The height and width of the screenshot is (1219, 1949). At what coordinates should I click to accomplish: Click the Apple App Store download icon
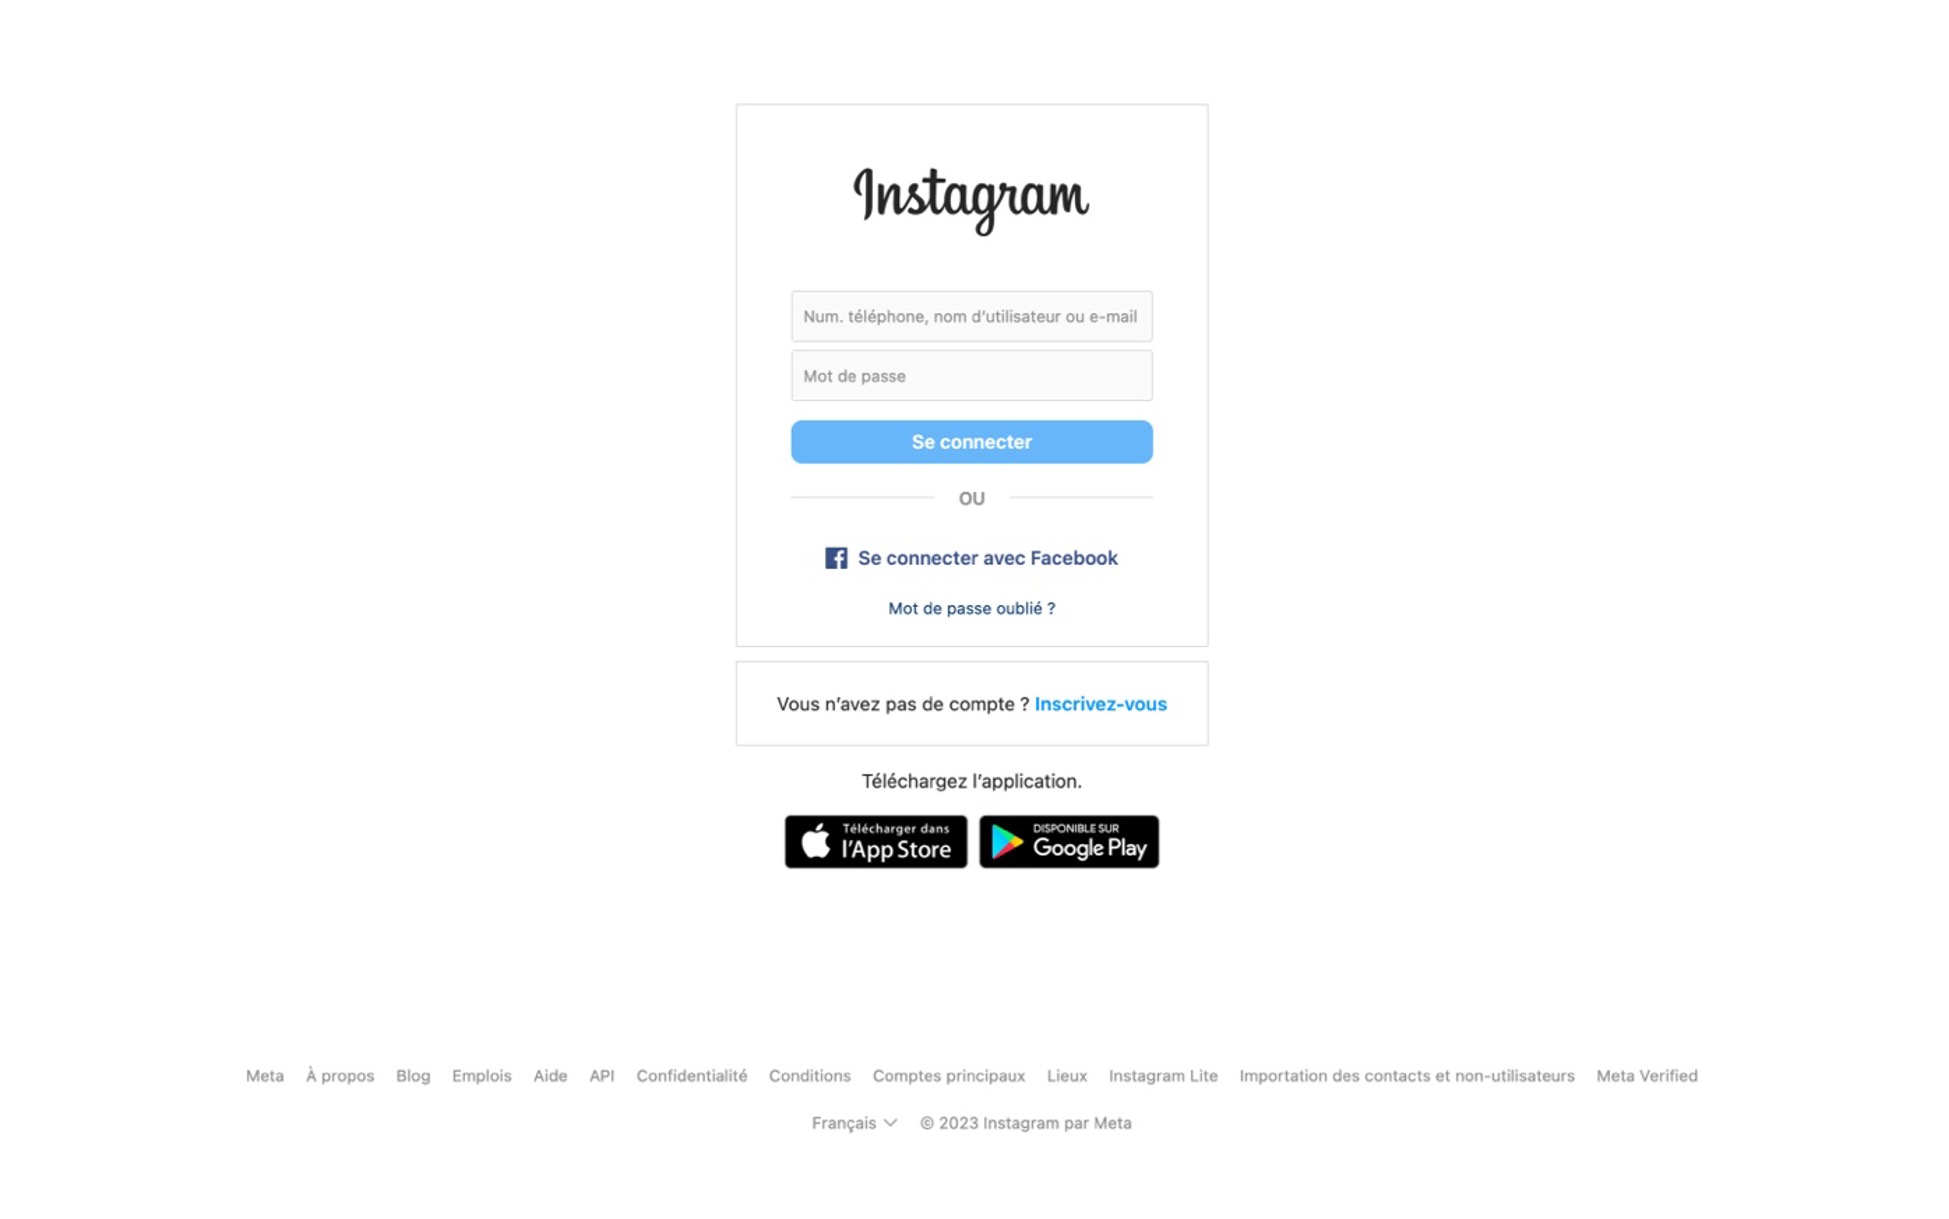click(x=878, y=841)
